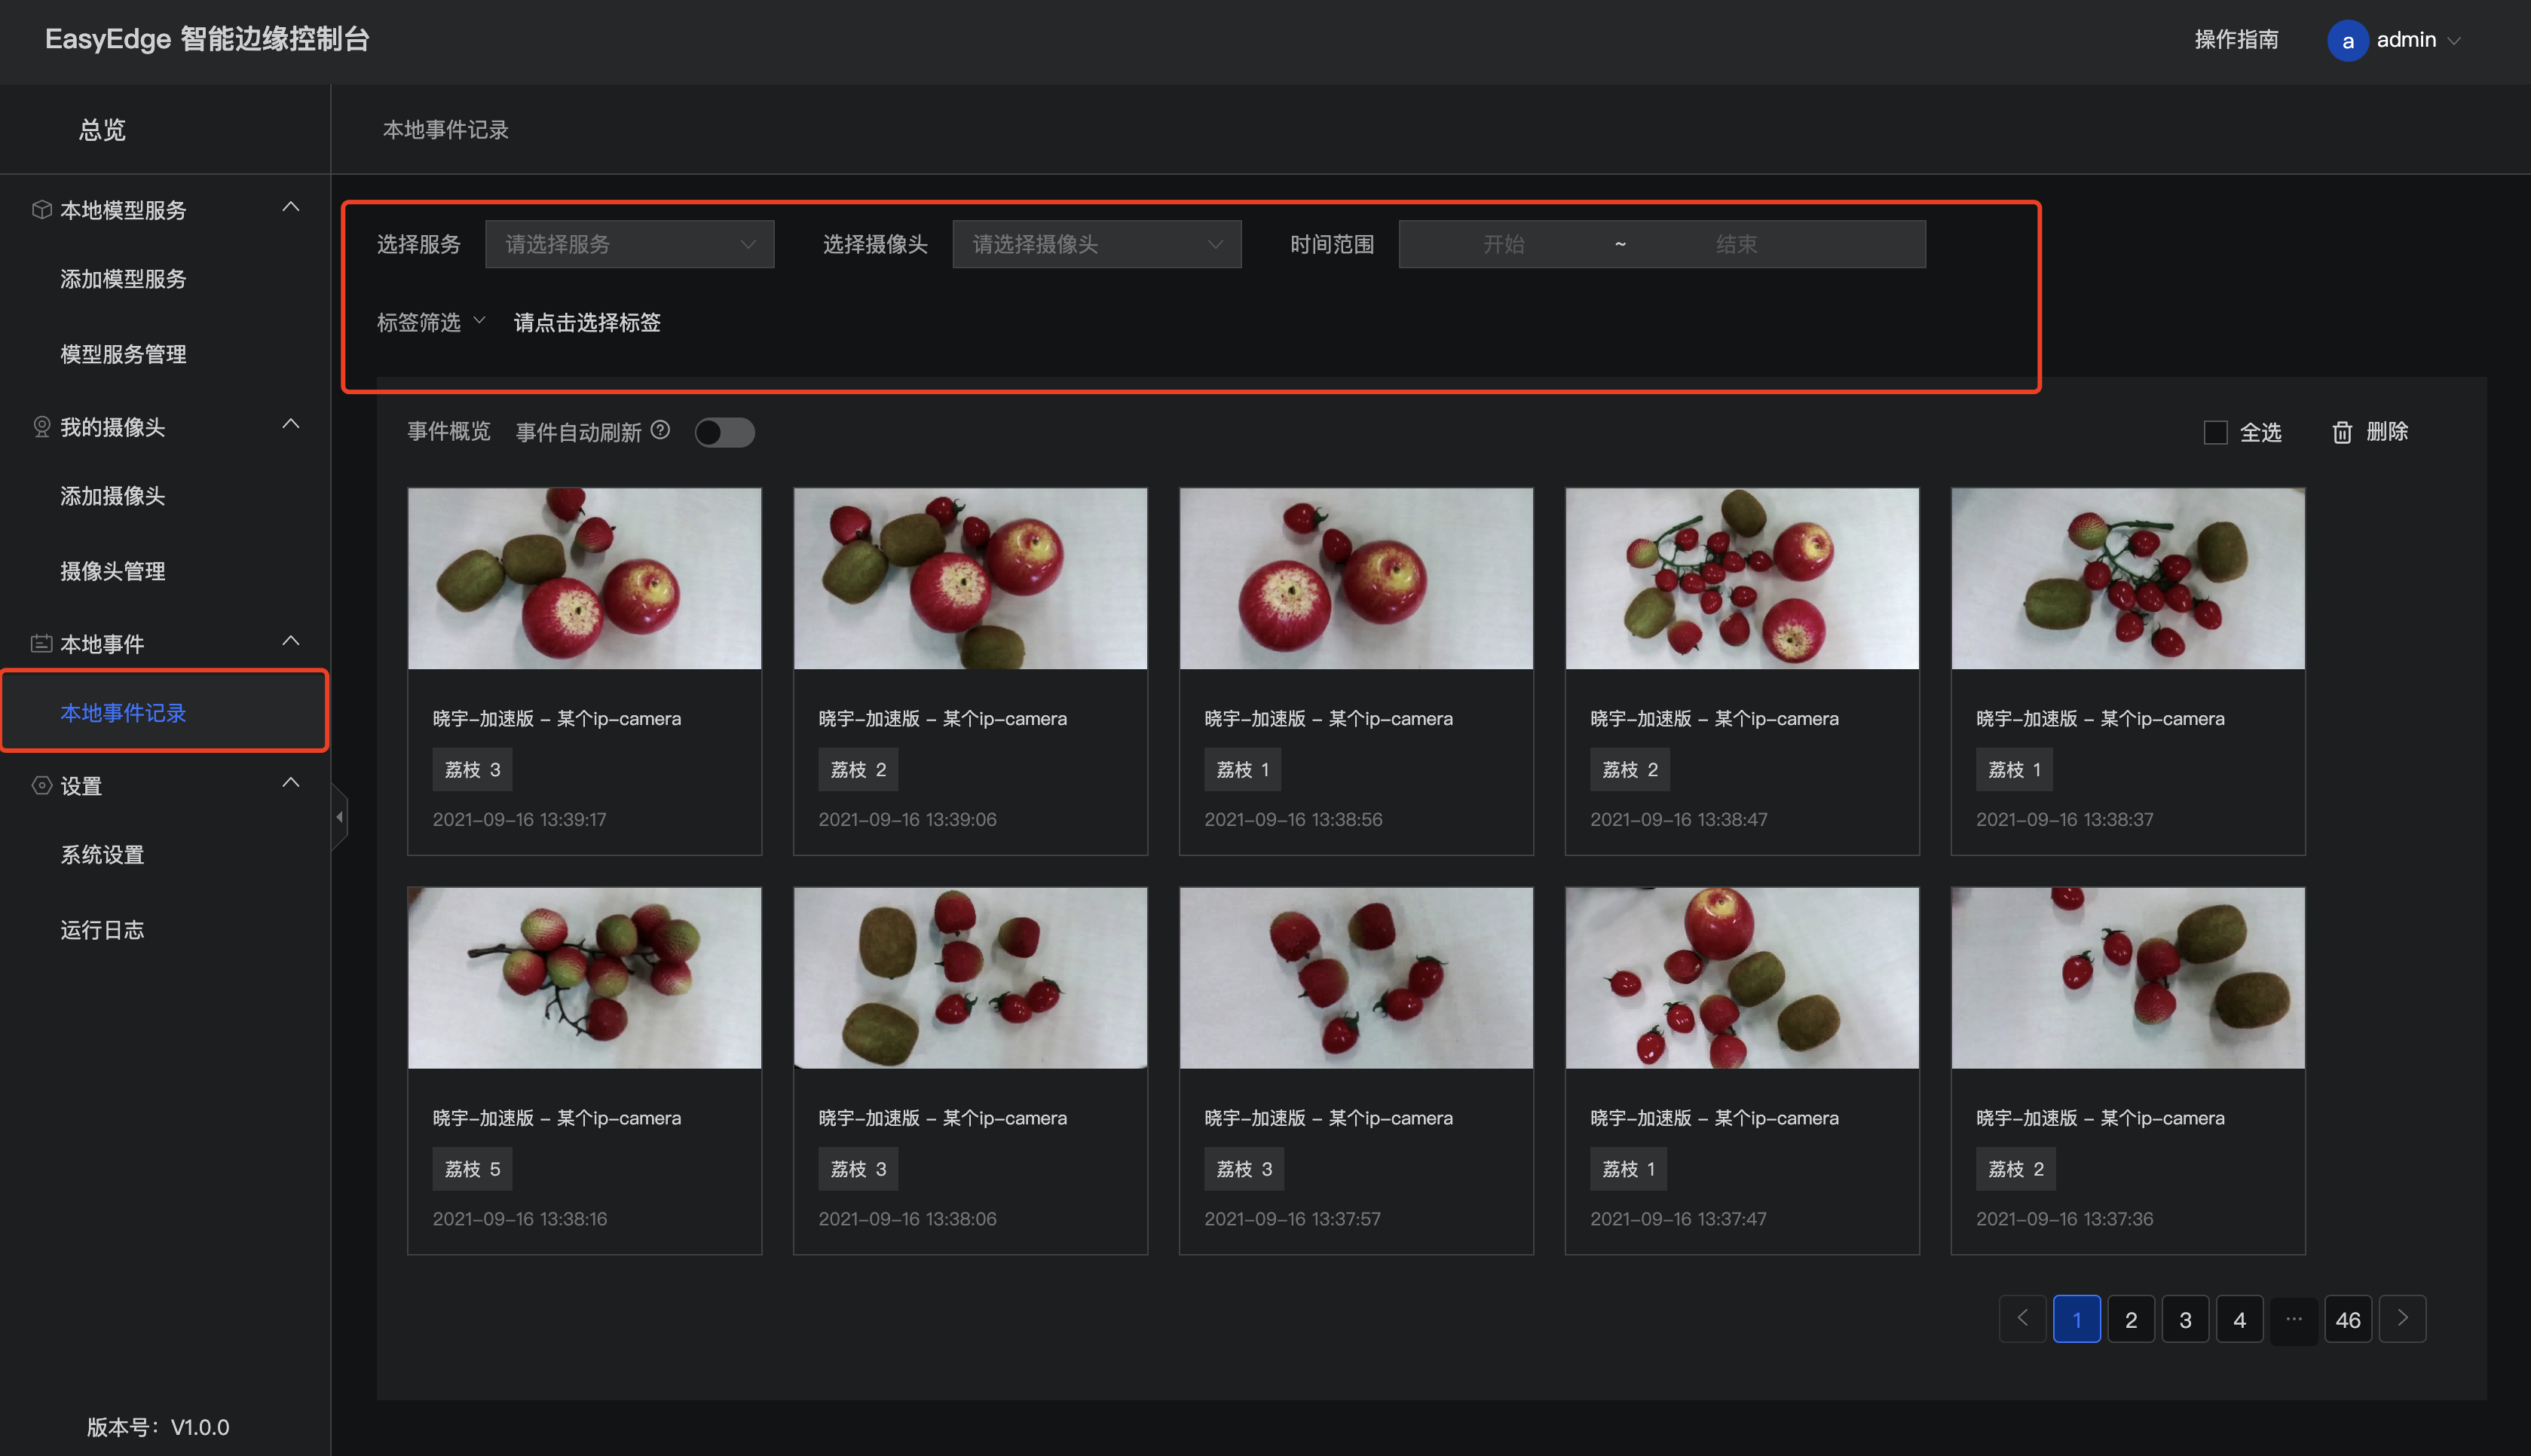
Task: Go to the previous page arrow
Action: pos(2022,1318)
